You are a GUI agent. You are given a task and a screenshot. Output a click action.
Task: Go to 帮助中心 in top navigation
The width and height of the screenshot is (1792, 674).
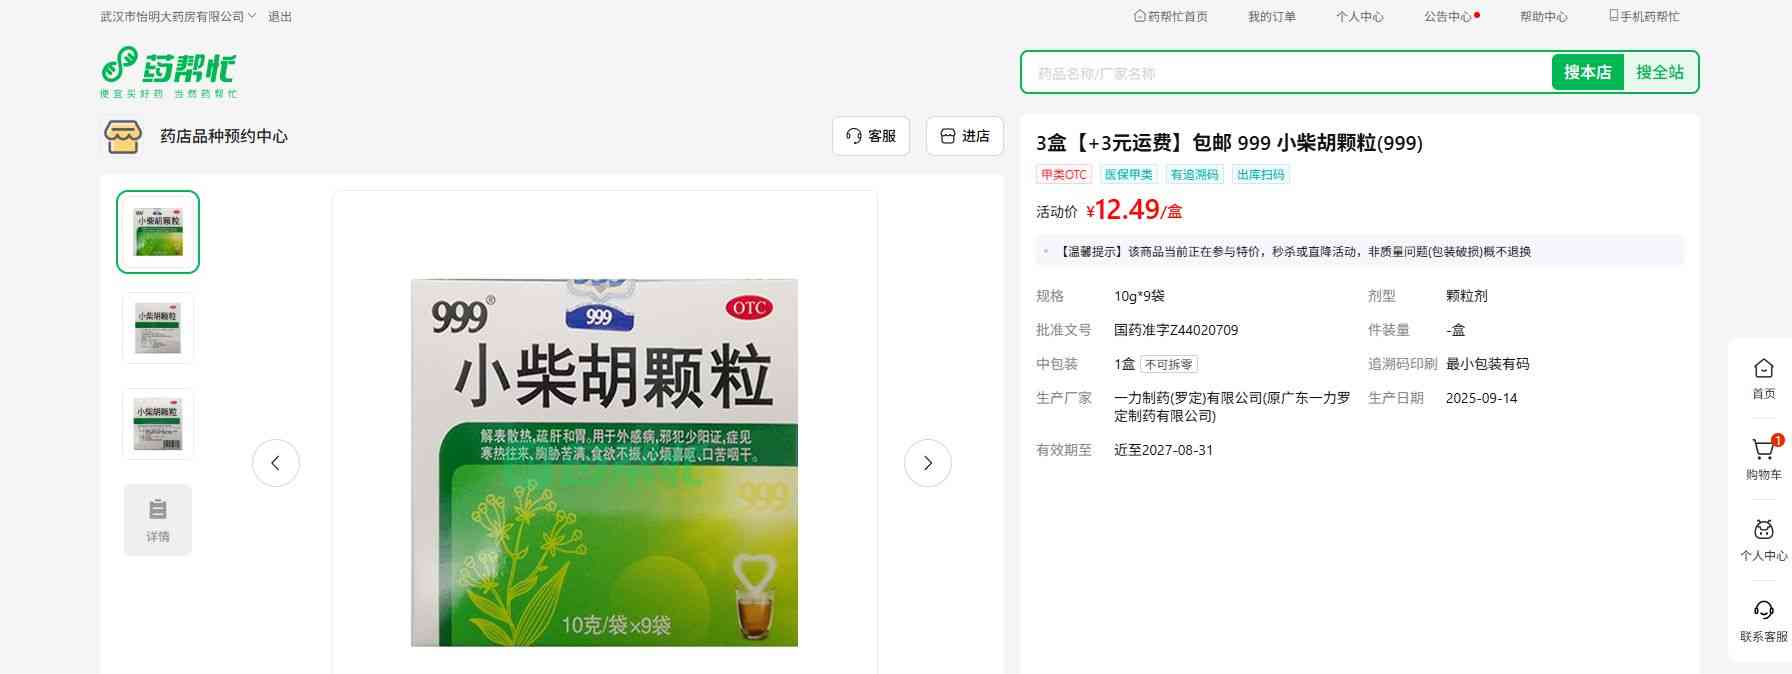coord(1543,17)
